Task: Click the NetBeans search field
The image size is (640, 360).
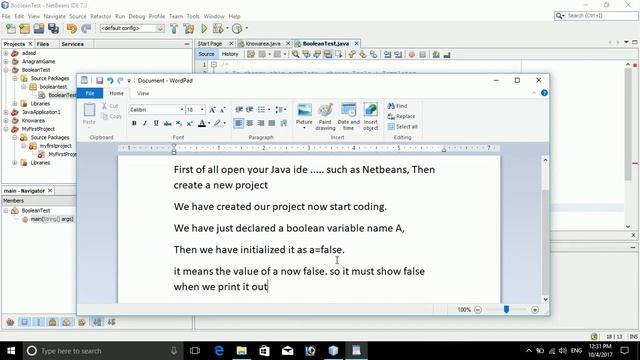Action: (596, 16)
